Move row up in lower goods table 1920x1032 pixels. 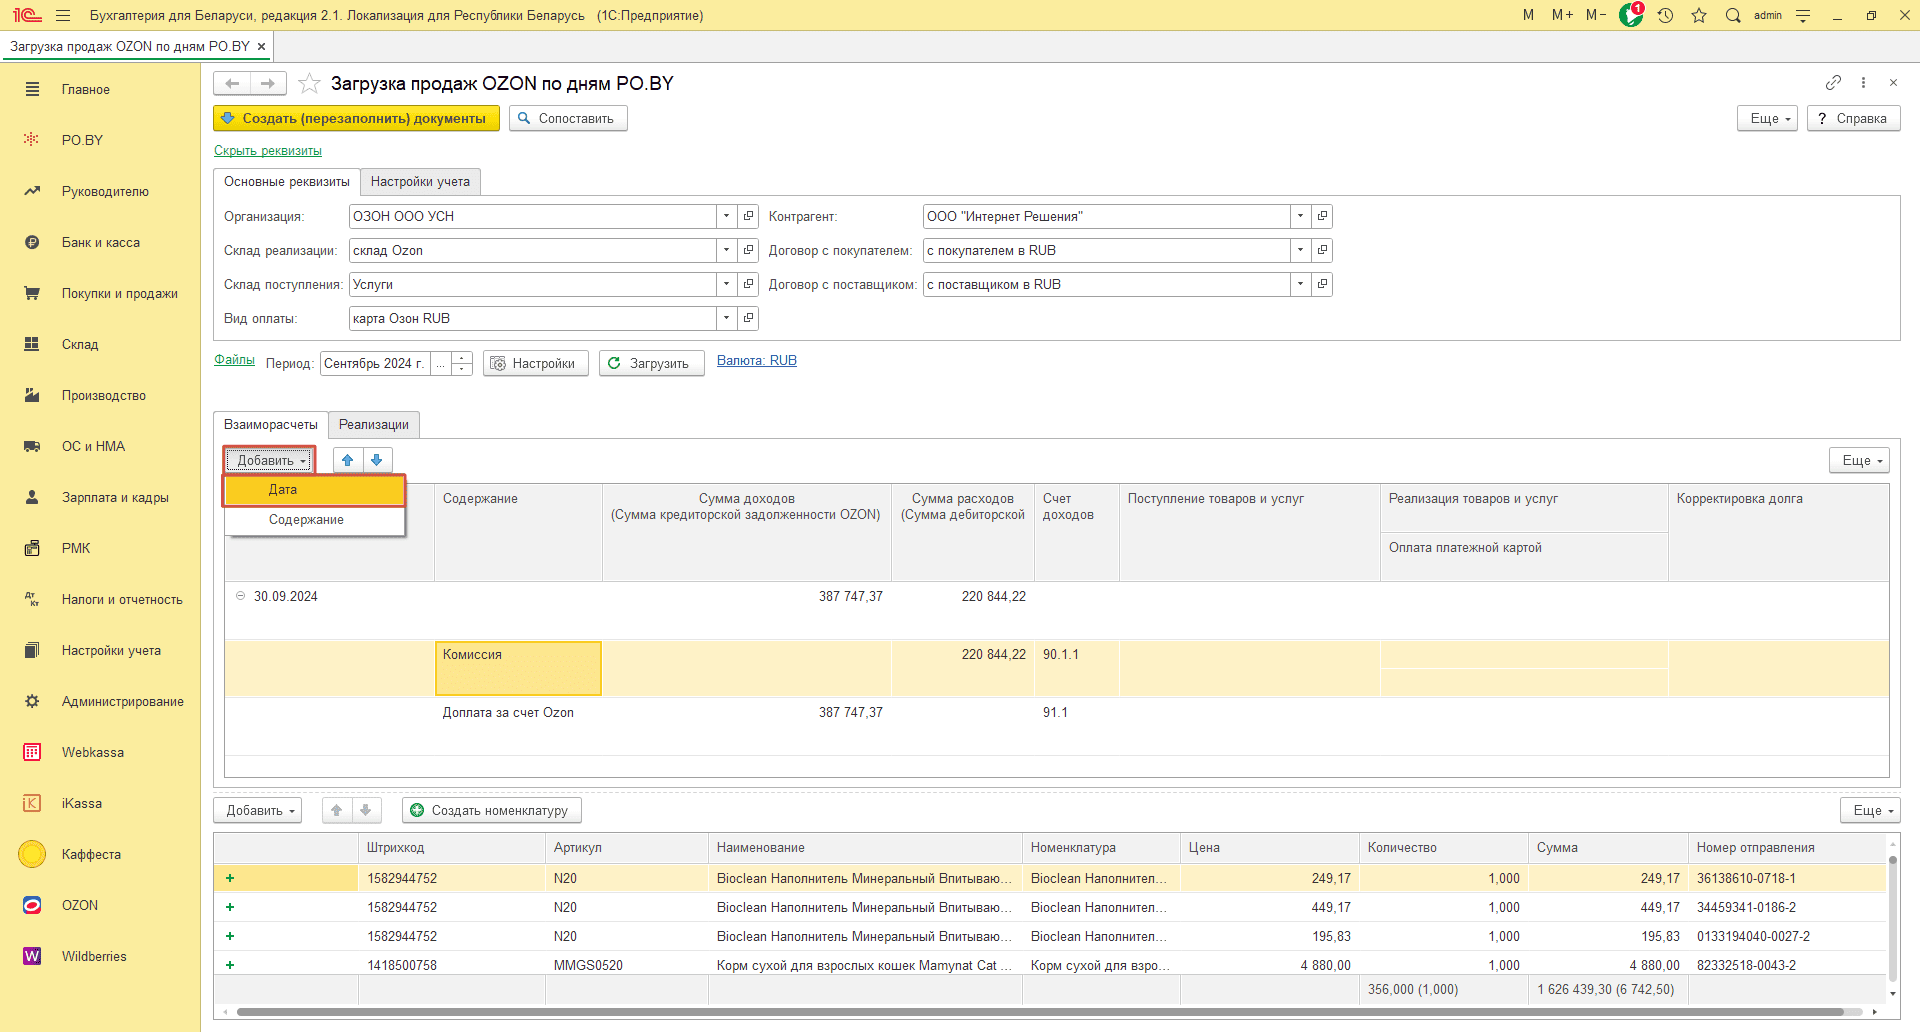point(337,810)
